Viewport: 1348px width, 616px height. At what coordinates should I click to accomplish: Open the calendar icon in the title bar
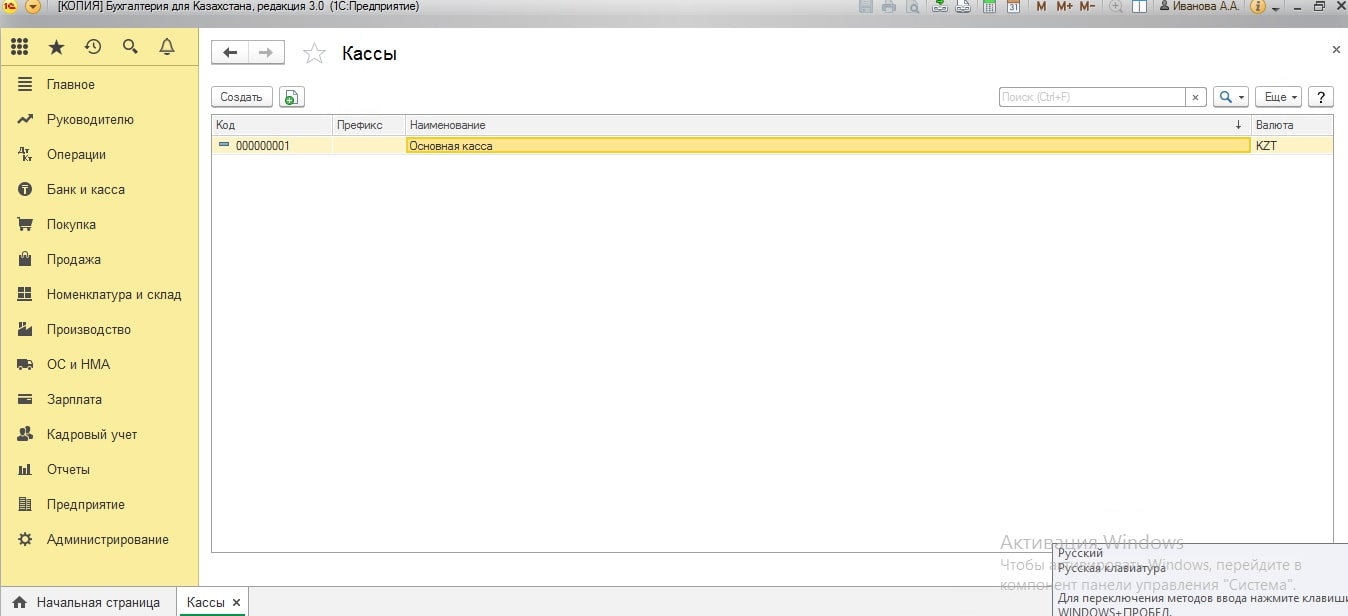click(1013, 7)
